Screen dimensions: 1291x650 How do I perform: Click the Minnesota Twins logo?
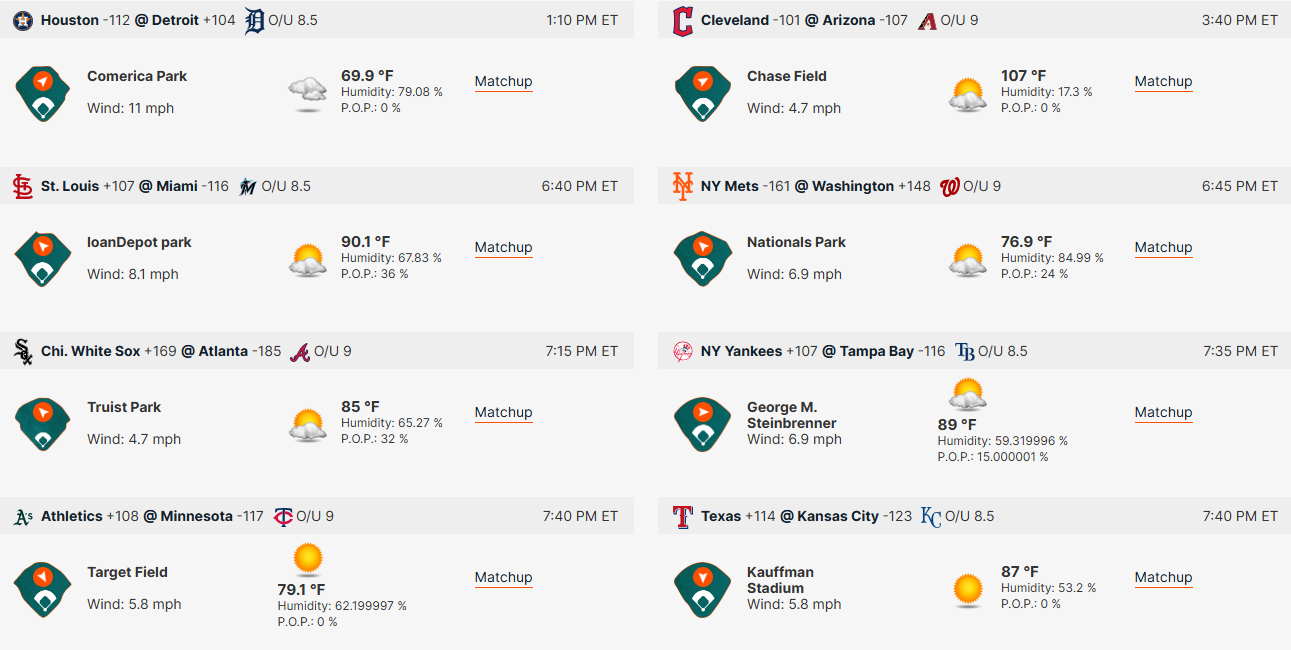pyautogui.click(x=283, y=516)
